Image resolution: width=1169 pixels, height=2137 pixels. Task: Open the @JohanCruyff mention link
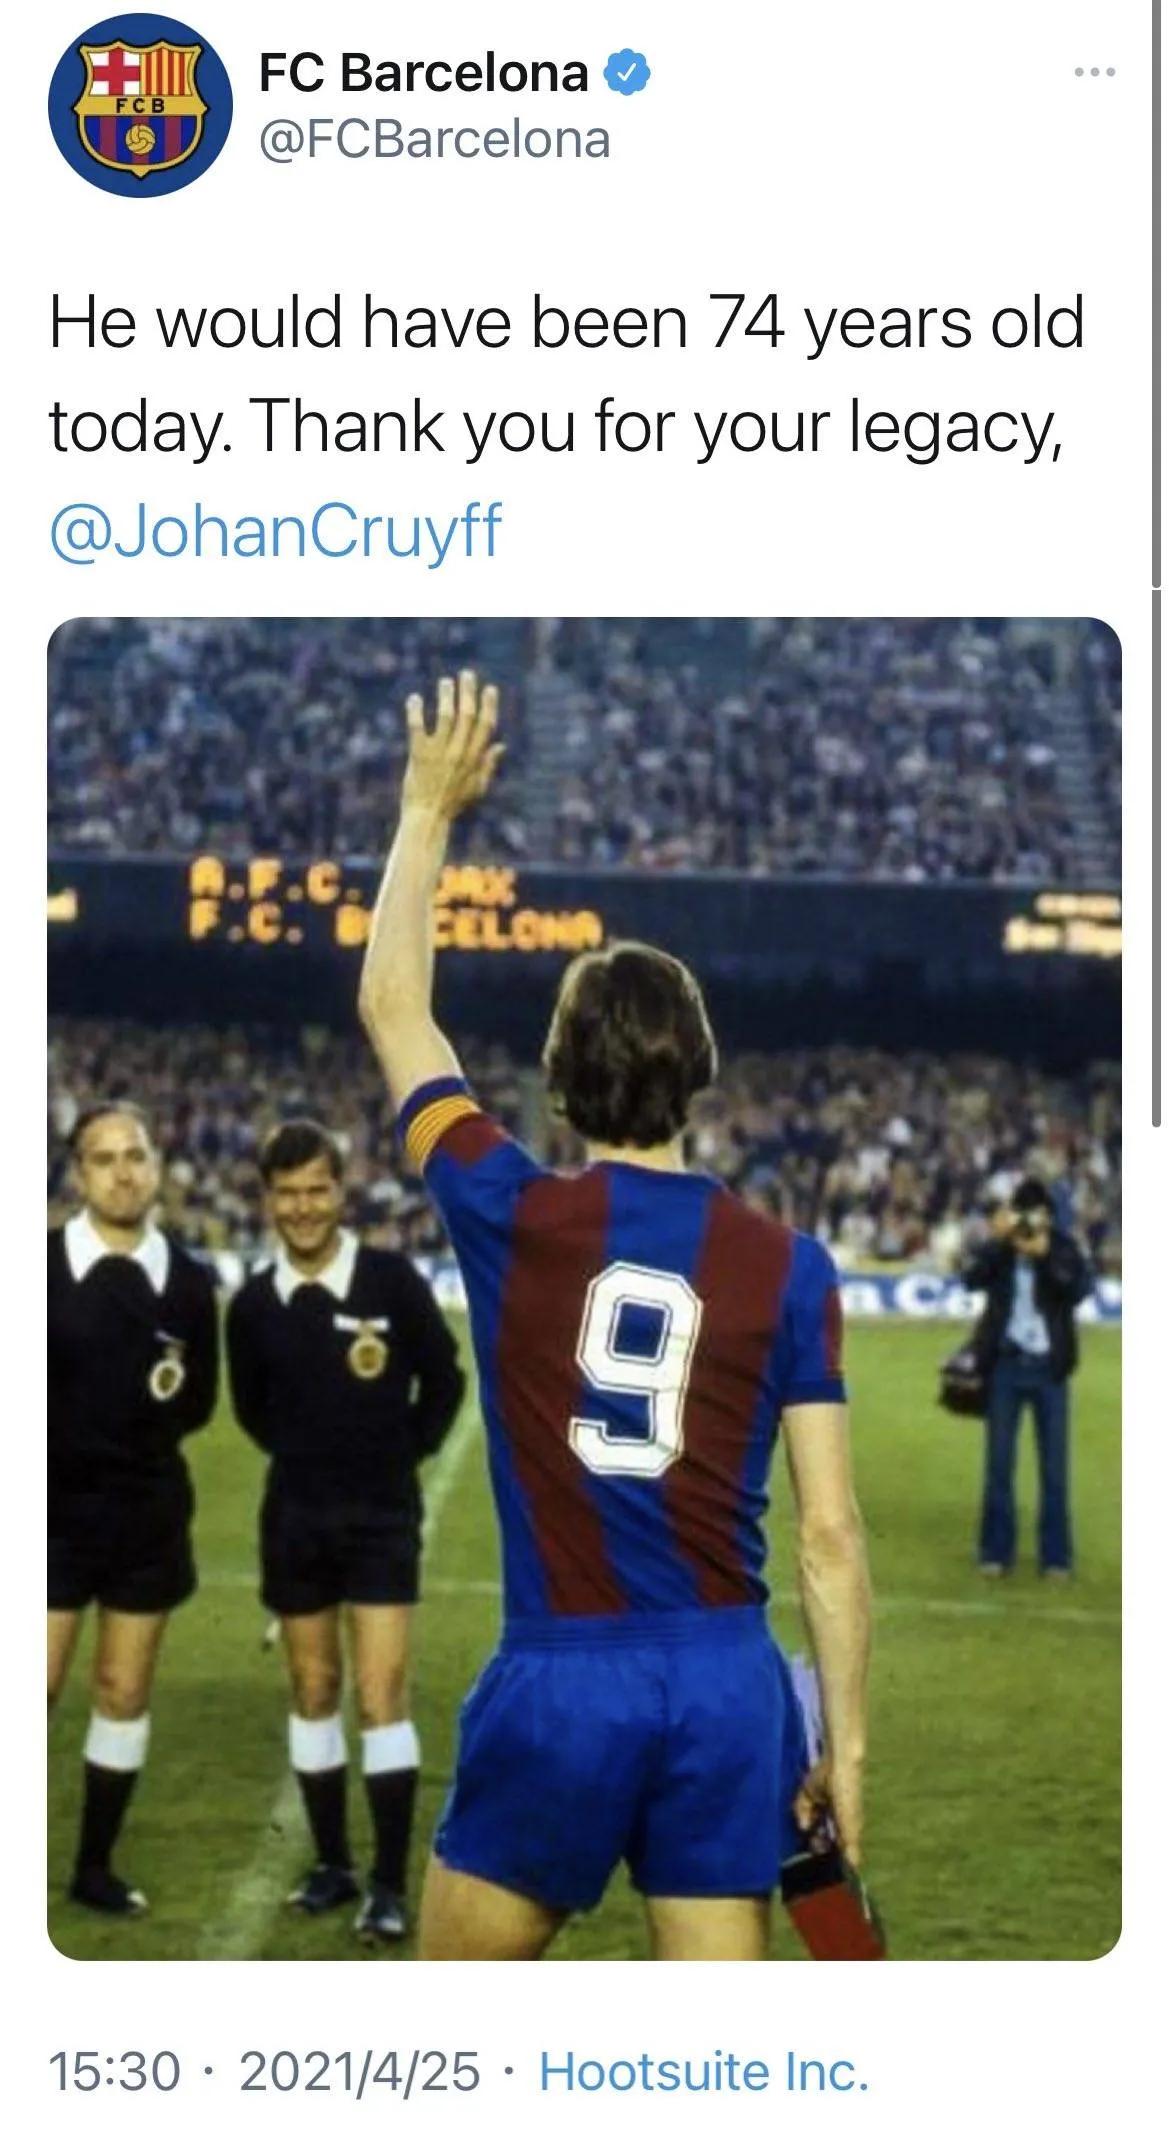275,531
